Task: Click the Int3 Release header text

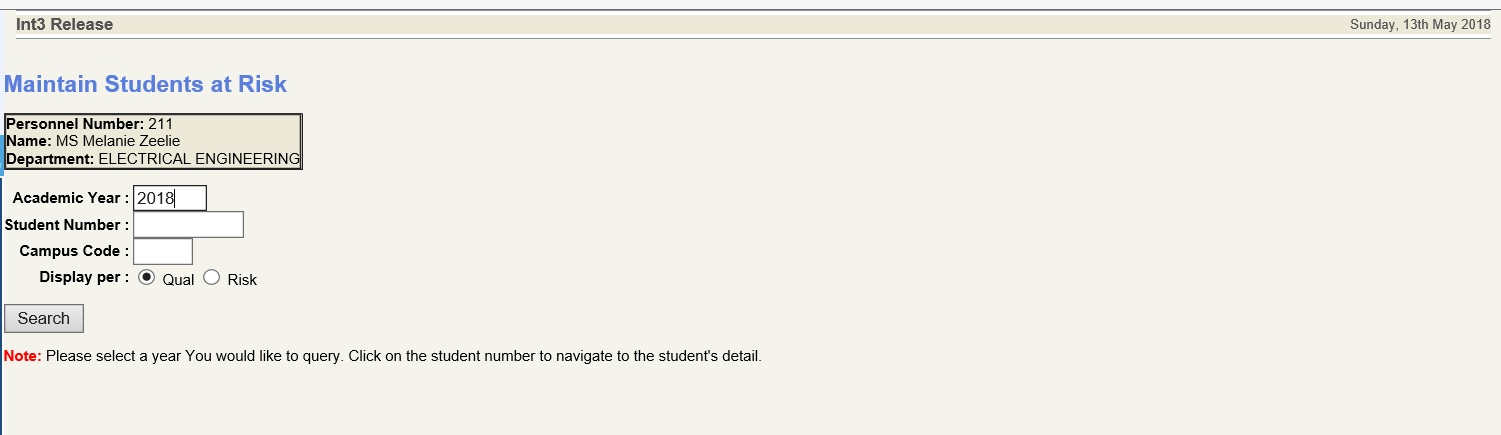Action: [x=64, y=24]
